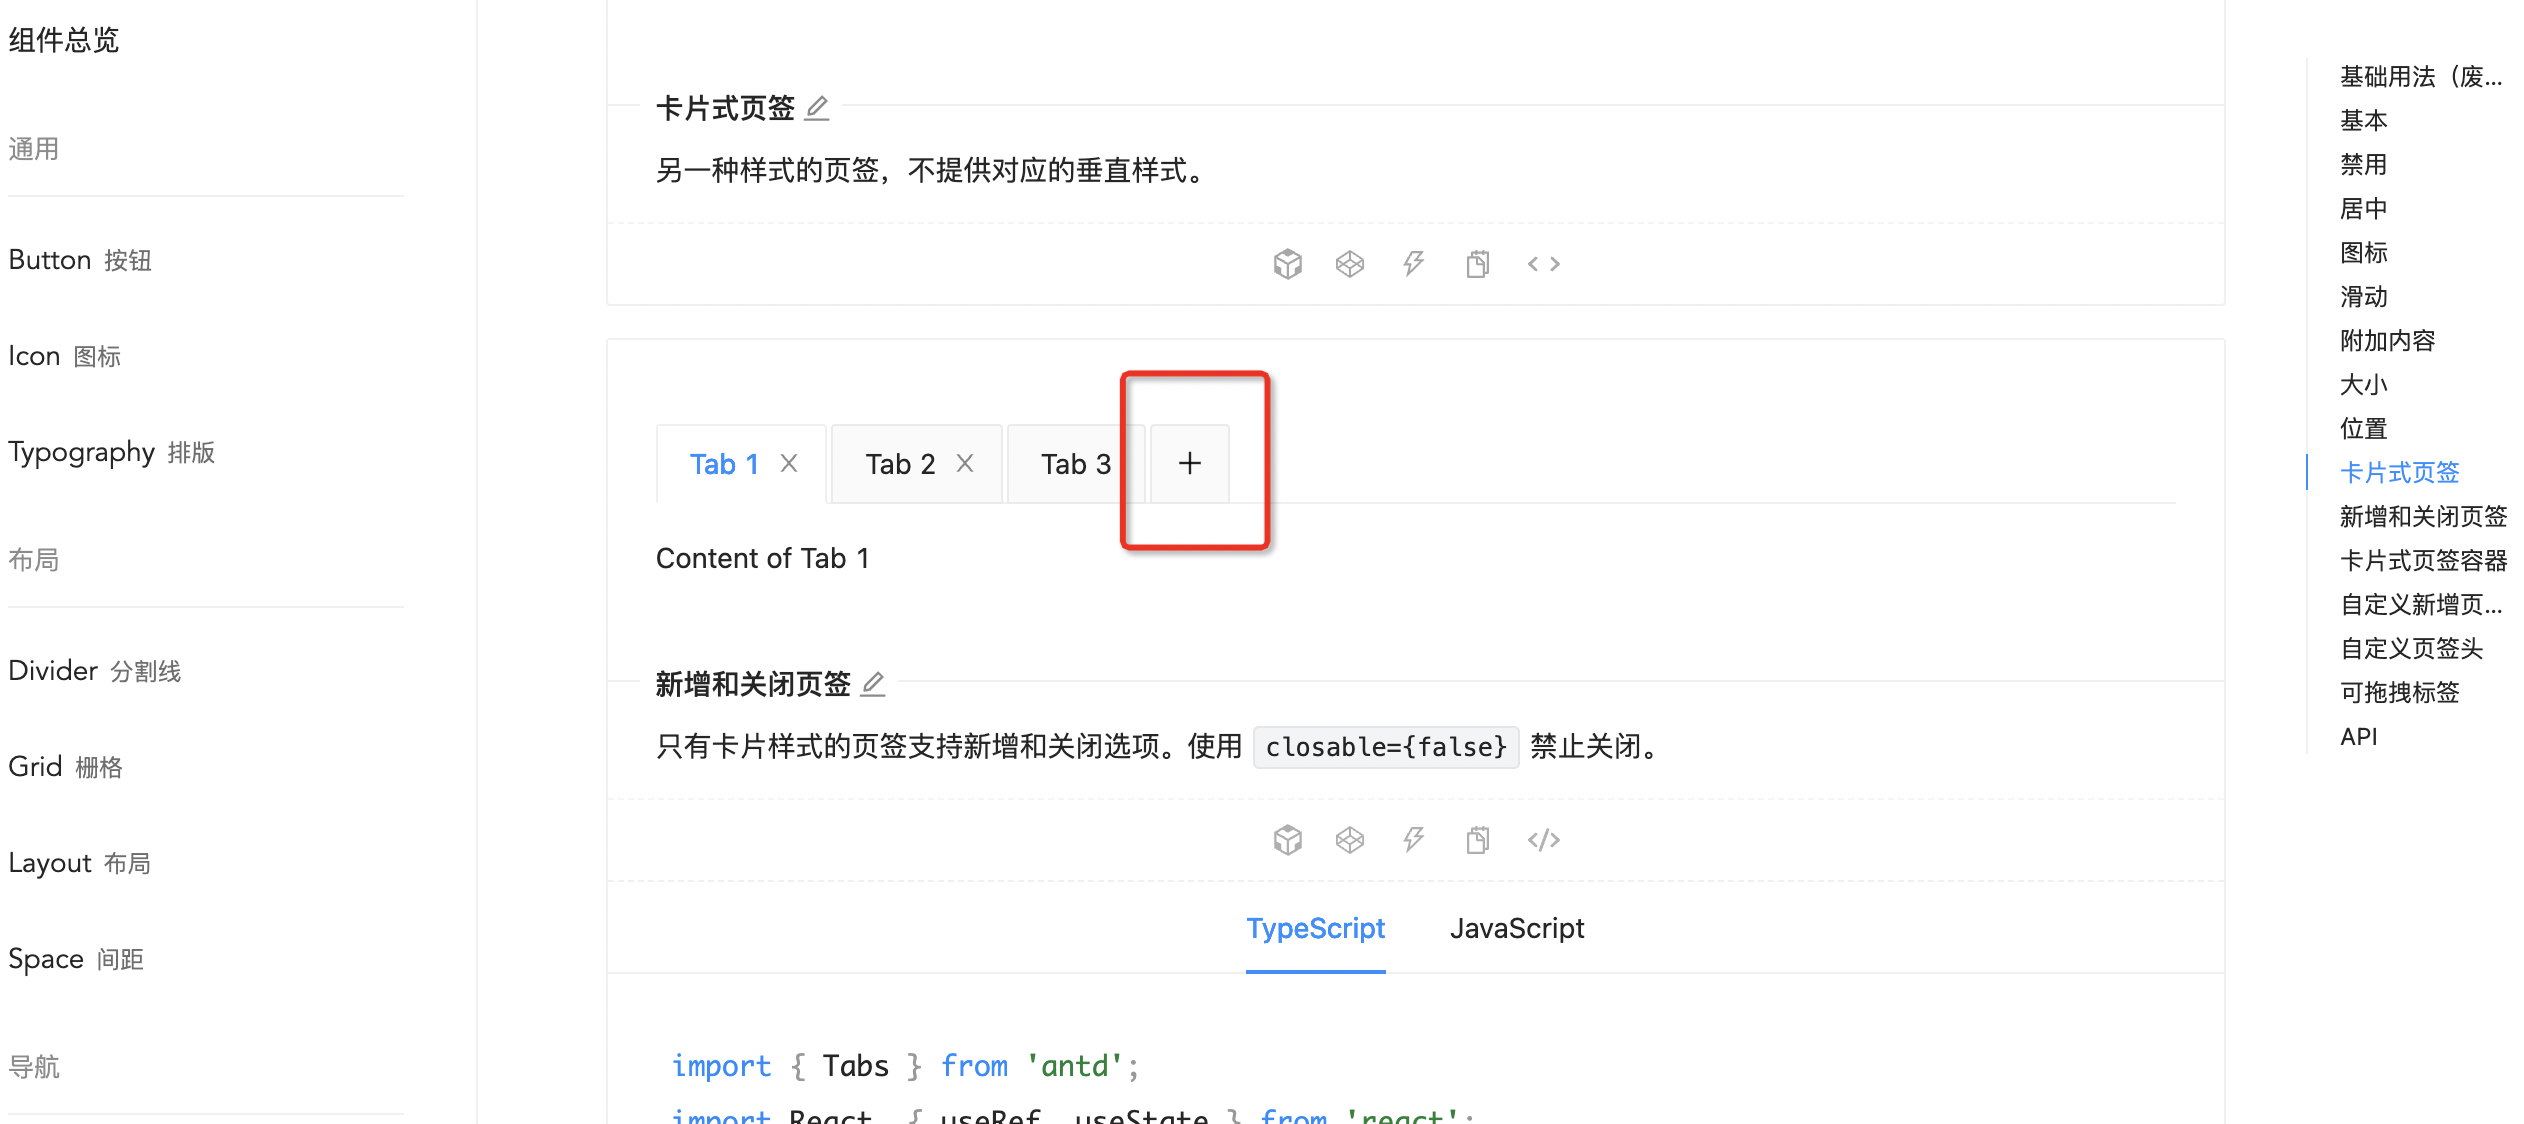The height and width of the screenshot is (1124, 2524).
Task: Open Button 按钮 component docs
Action: [x=79, y=259]
